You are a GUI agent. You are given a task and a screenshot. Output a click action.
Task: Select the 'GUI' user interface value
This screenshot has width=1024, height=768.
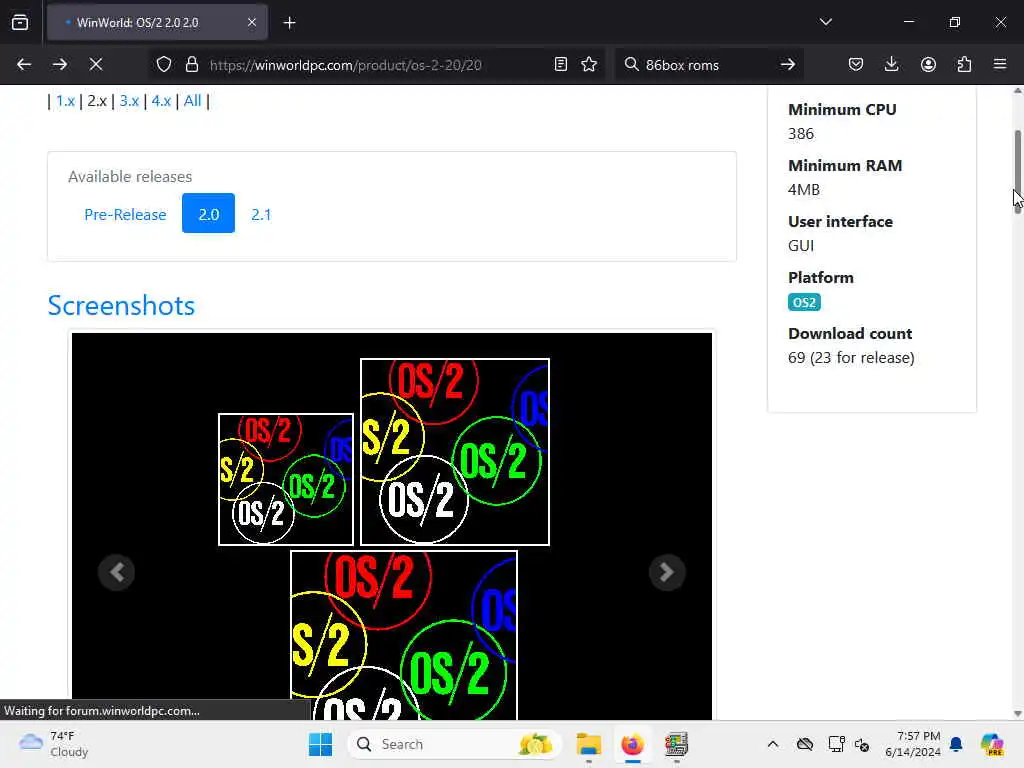(801, 246)
